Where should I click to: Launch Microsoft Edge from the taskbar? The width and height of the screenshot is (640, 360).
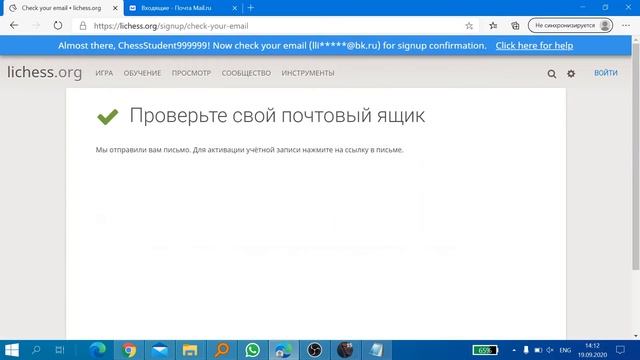[98, 350]
